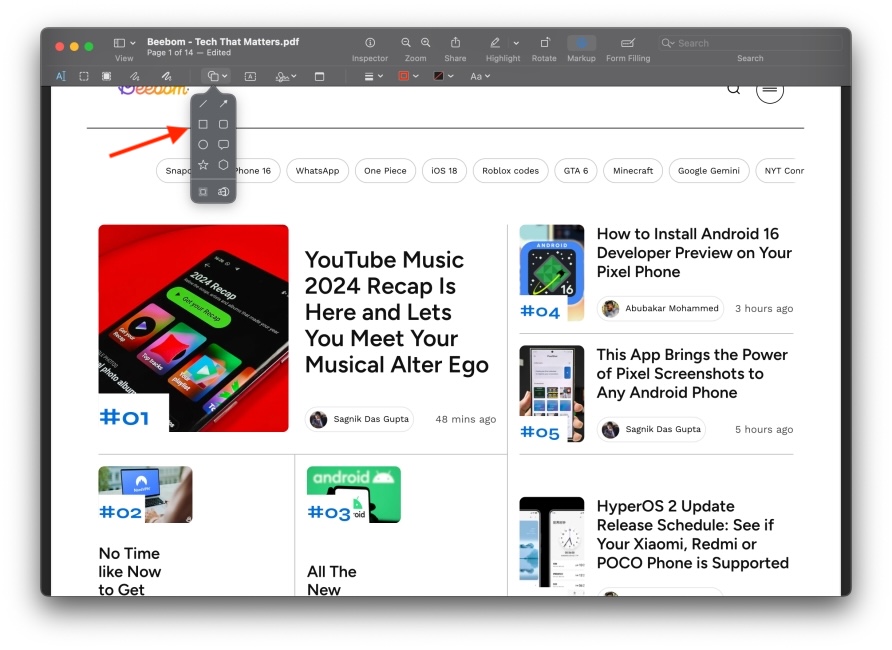This screenshot has width=892, height=650.
Task: Click the Google Gemini topic tag
Action: 709,171
